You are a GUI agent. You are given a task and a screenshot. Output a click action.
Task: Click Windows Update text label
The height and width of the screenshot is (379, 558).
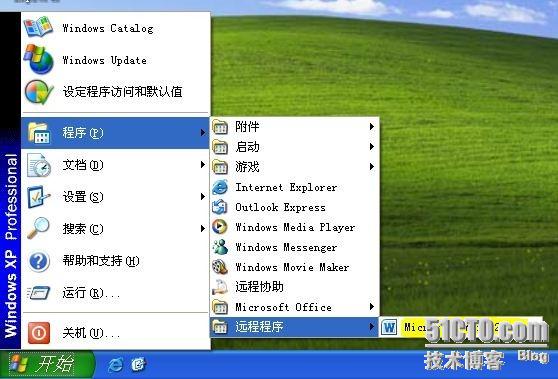point(105,60)
